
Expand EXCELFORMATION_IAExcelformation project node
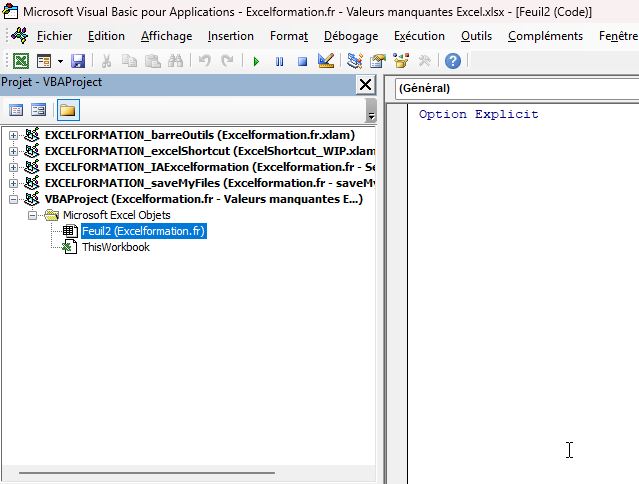tap(13, 167)
